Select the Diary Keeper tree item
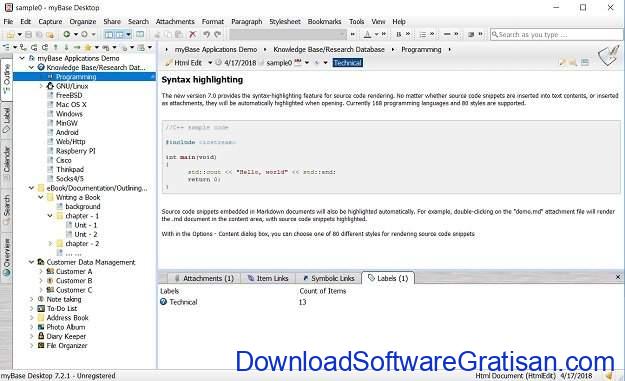Image resolution: width=625 pixels, height=381 pixels. point(66,336)
